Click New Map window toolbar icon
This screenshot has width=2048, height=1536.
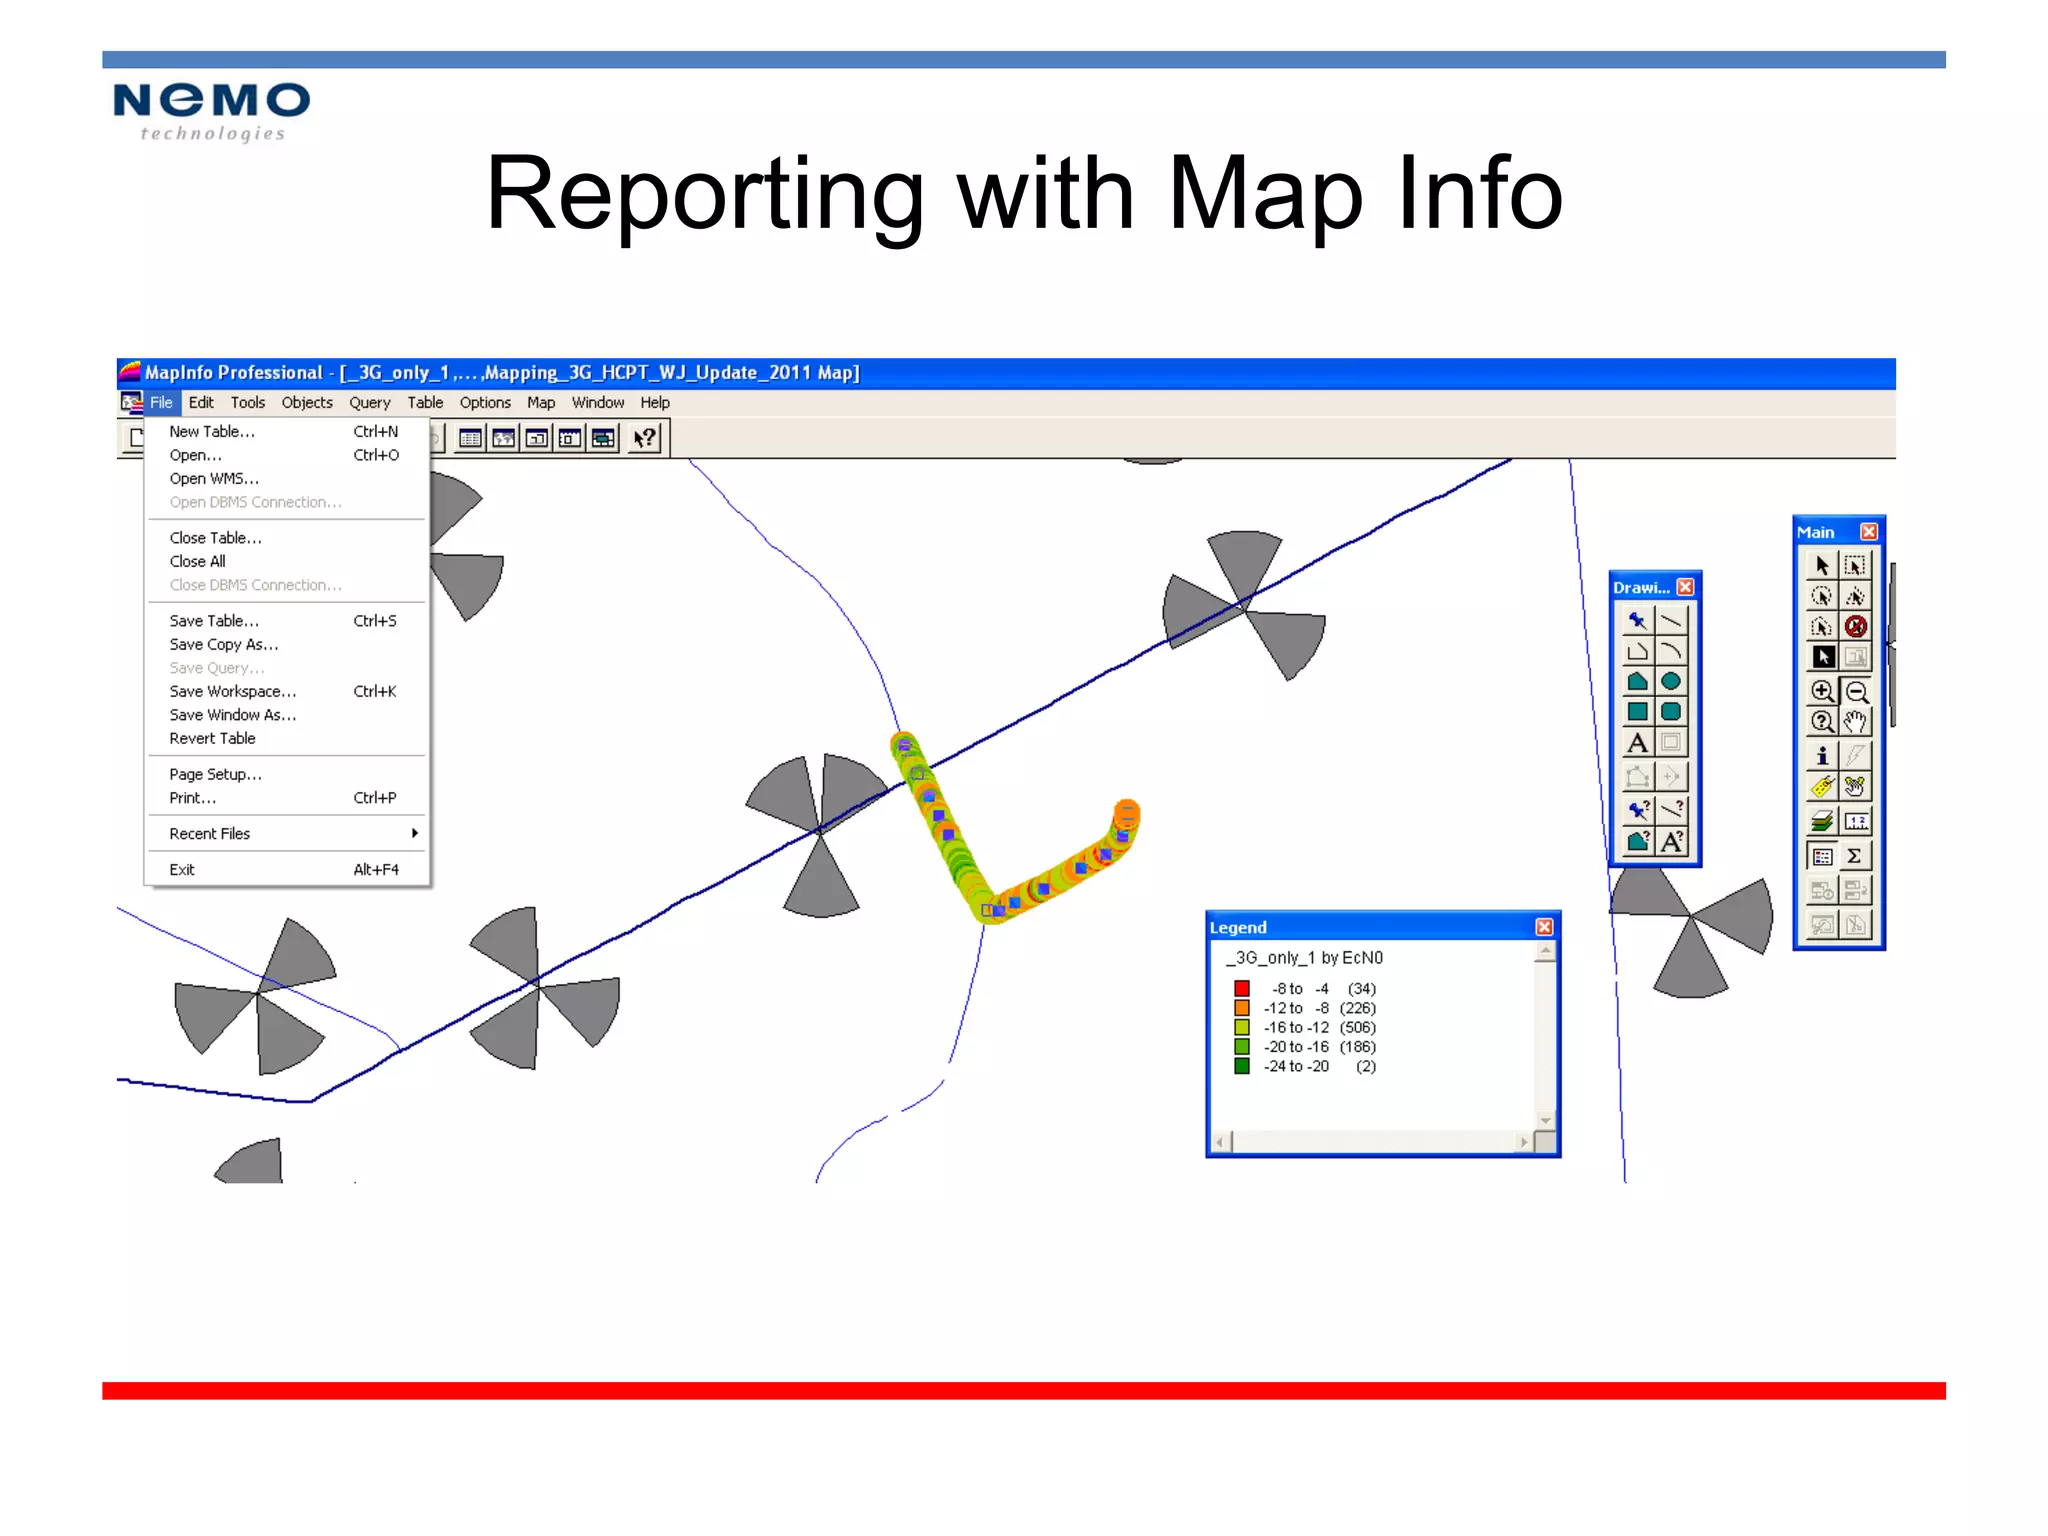click(504, 438)
